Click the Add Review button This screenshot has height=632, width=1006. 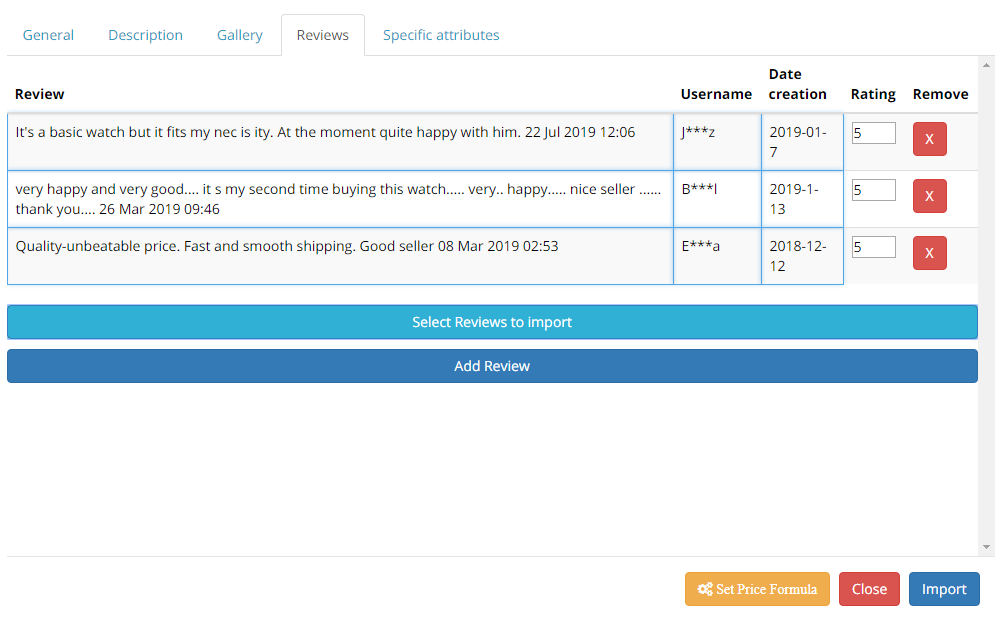[492, 366]
